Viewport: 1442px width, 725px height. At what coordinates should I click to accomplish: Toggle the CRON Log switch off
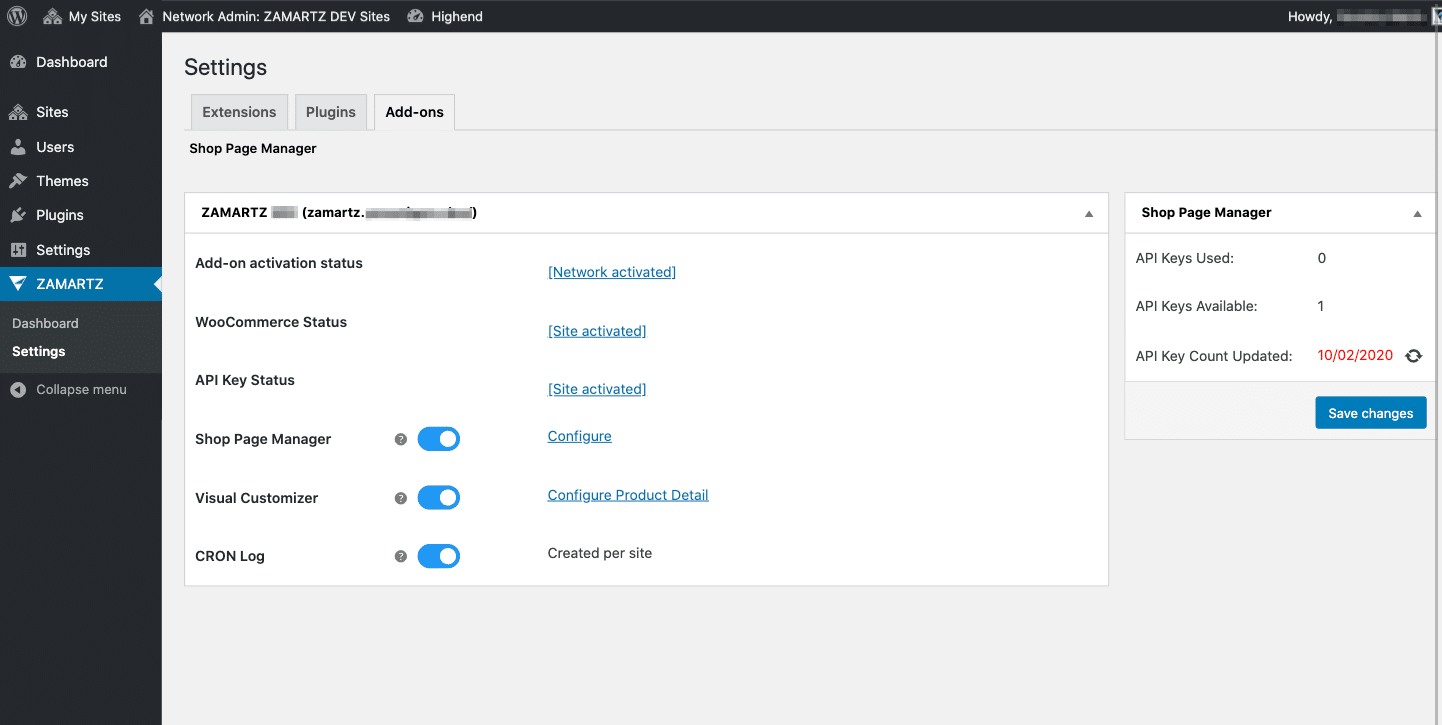click(438, 556)
